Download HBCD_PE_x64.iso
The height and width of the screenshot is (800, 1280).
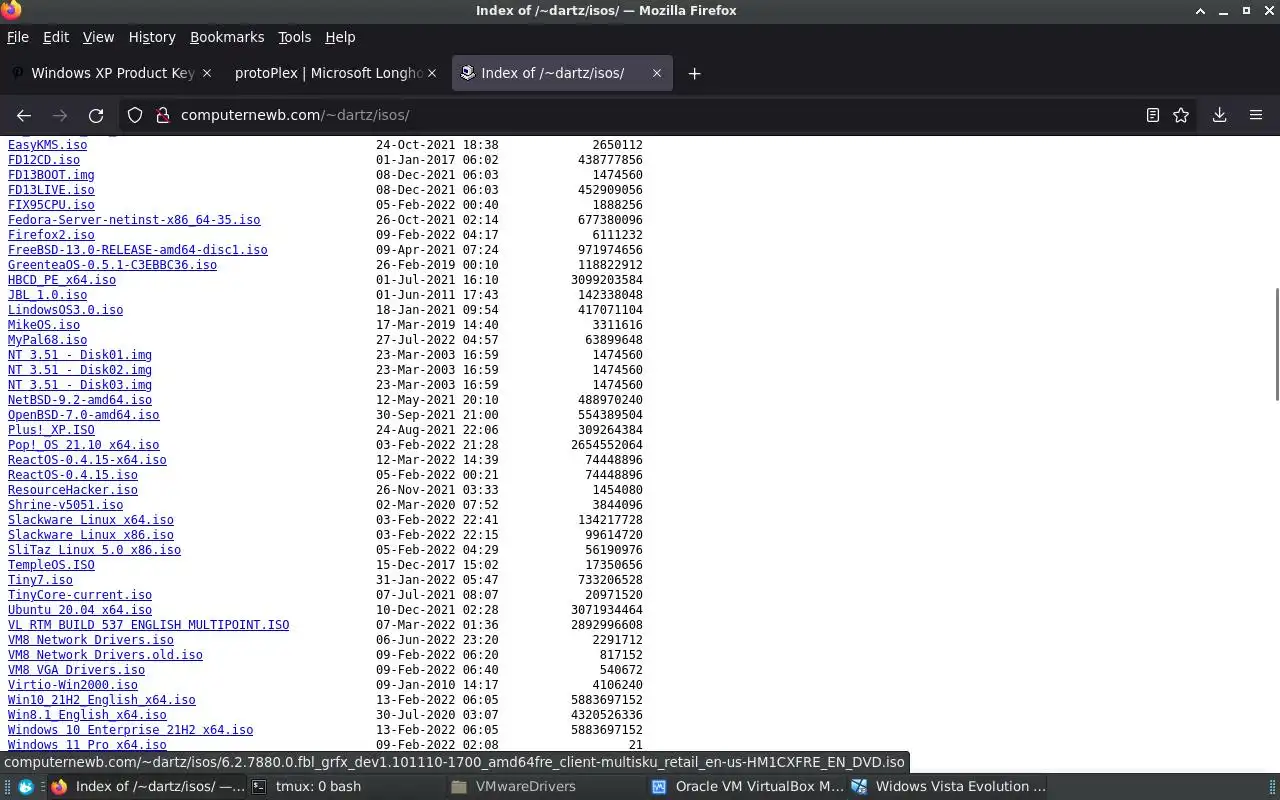(62, 280)
